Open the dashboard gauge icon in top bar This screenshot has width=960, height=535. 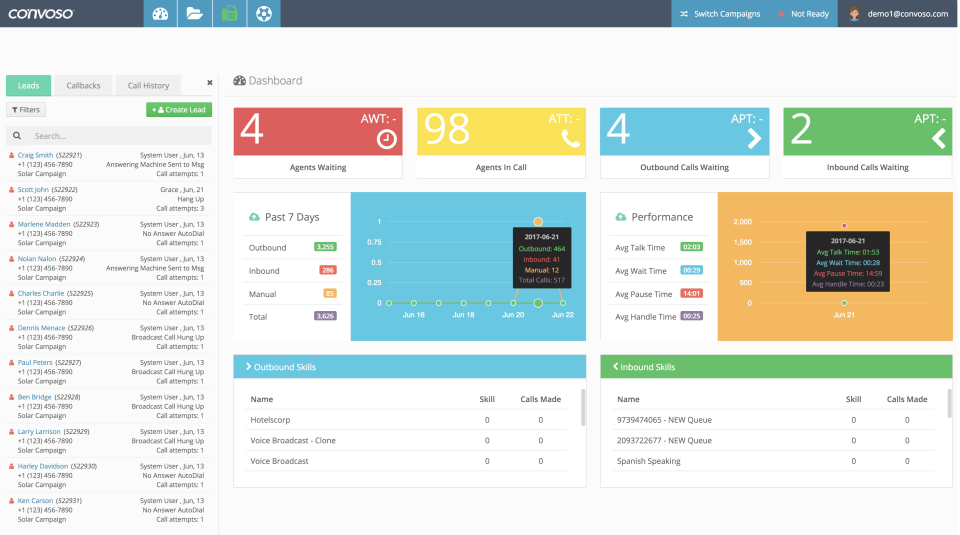pyautogui.click(x=160, y=13)
